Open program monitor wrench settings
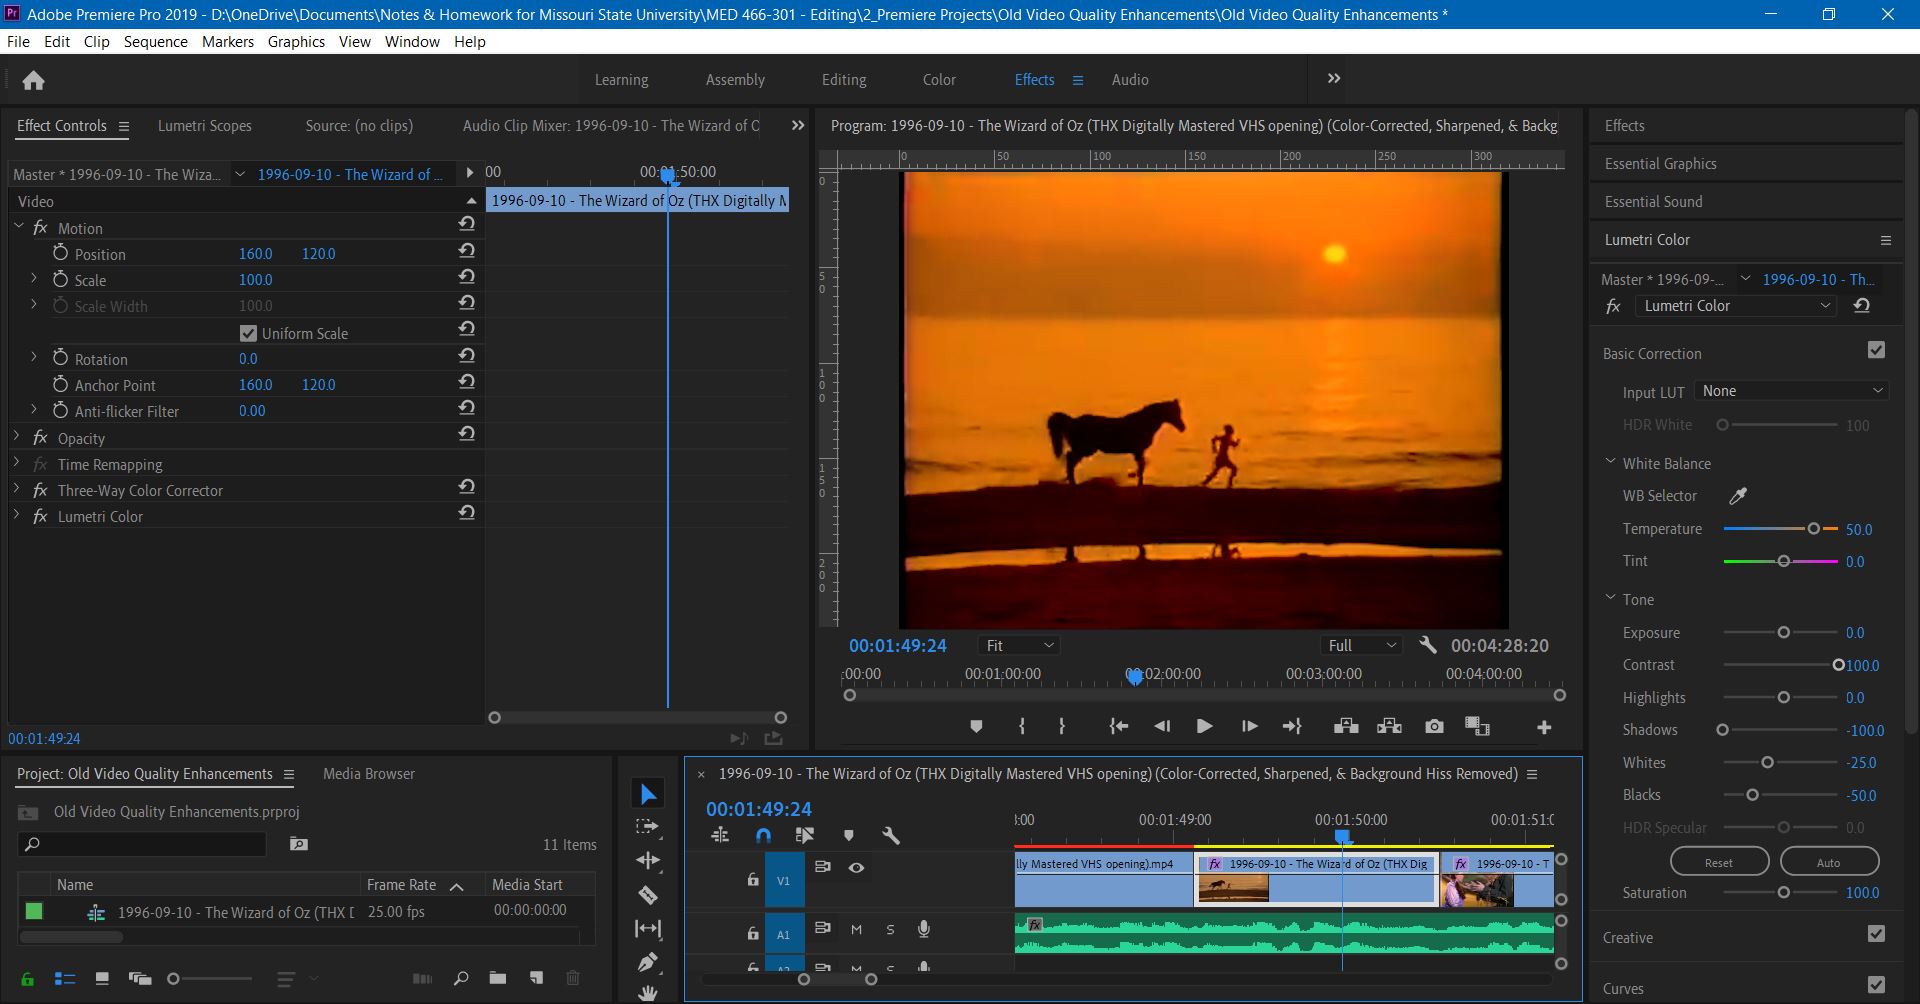1920x1004 pixels. pyautogui.click(x=1428, y=645)
